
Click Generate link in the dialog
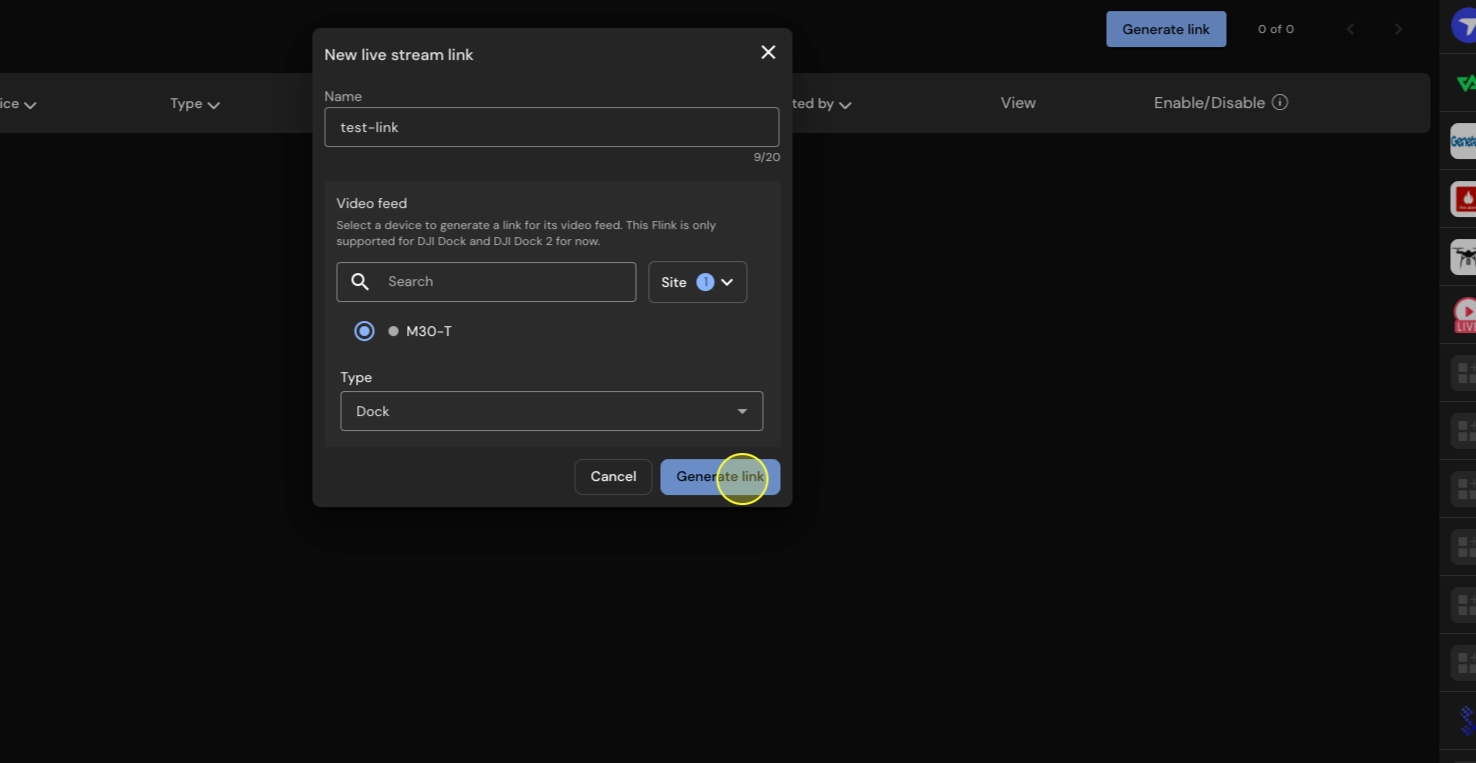point(719,477)
